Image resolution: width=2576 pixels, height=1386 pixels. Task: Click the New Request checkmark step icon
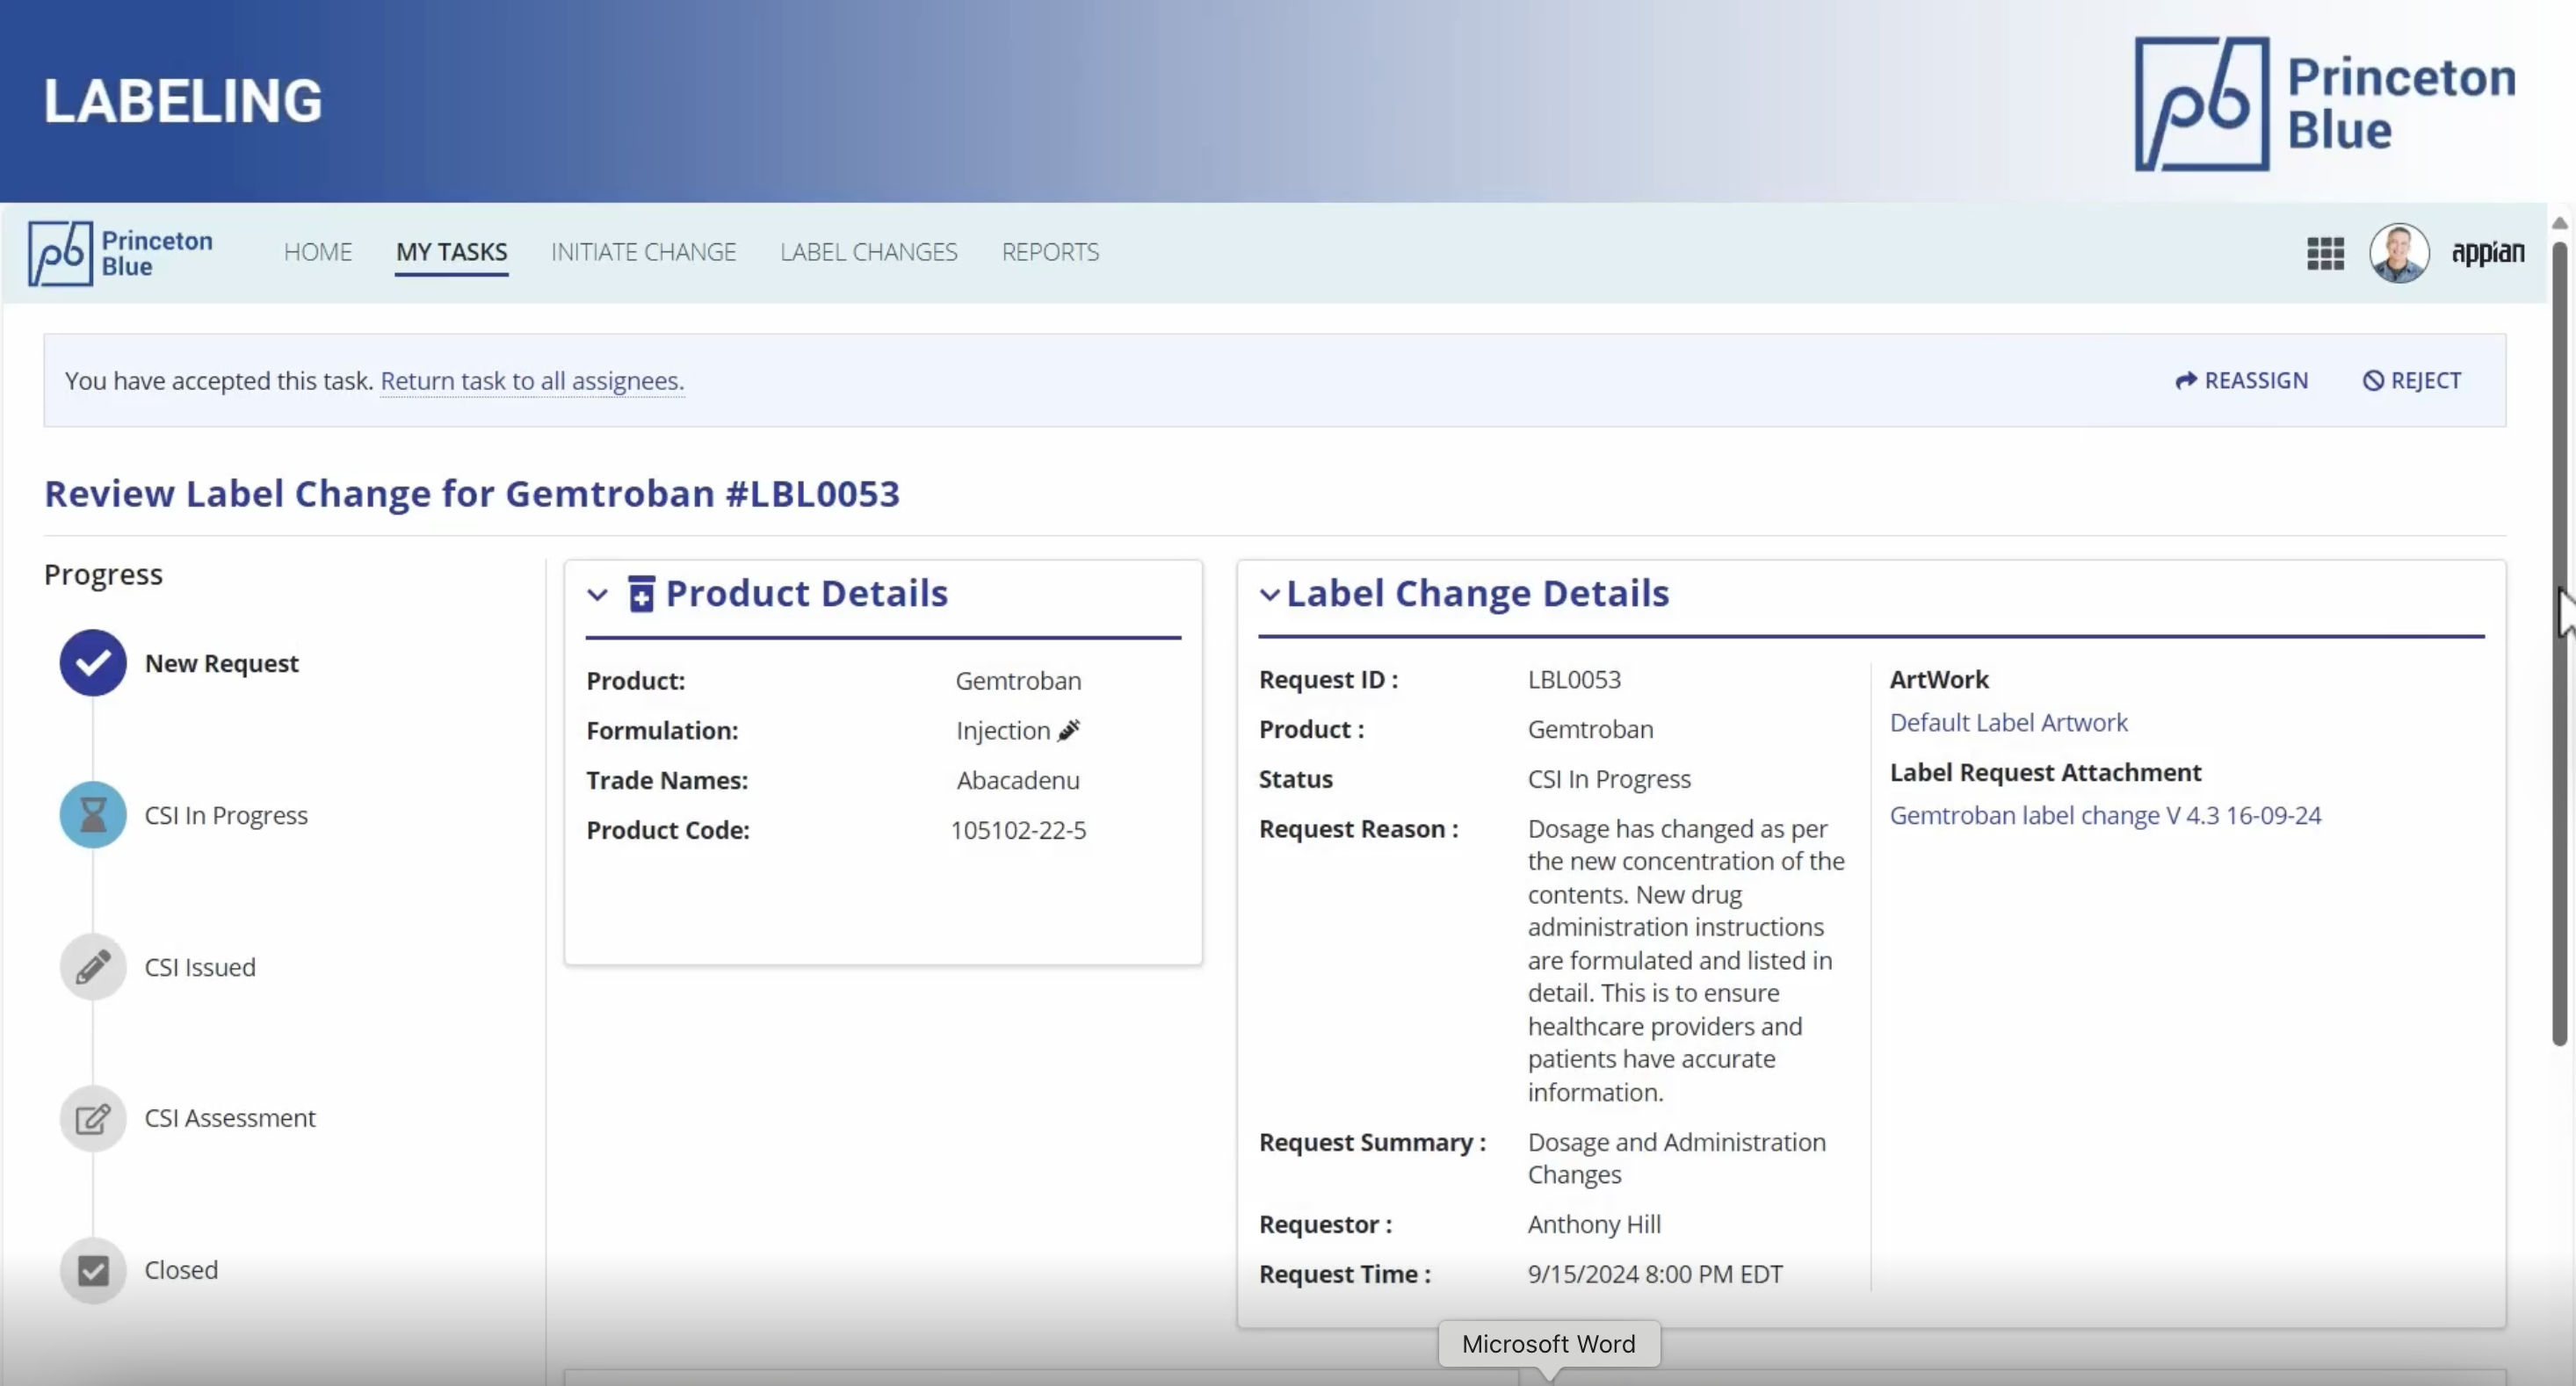point(93,663)
